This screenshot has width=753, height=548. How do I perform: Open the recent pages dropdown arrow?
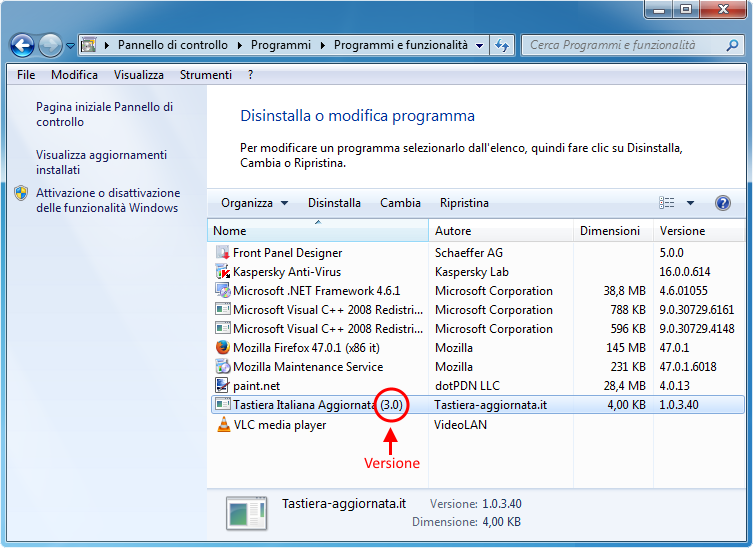[x=71, y=46]
